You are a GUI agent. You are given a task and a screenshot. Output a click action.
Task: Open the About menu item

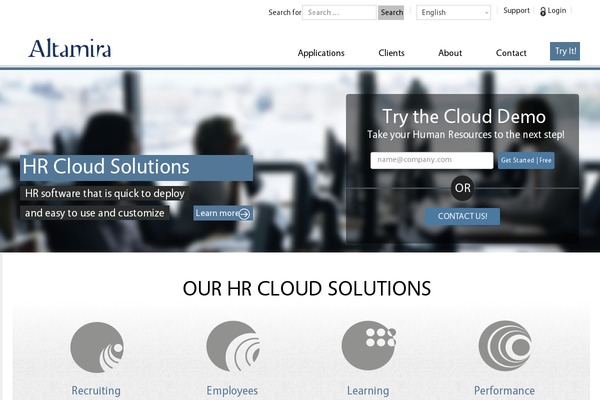tap(450, 53)
